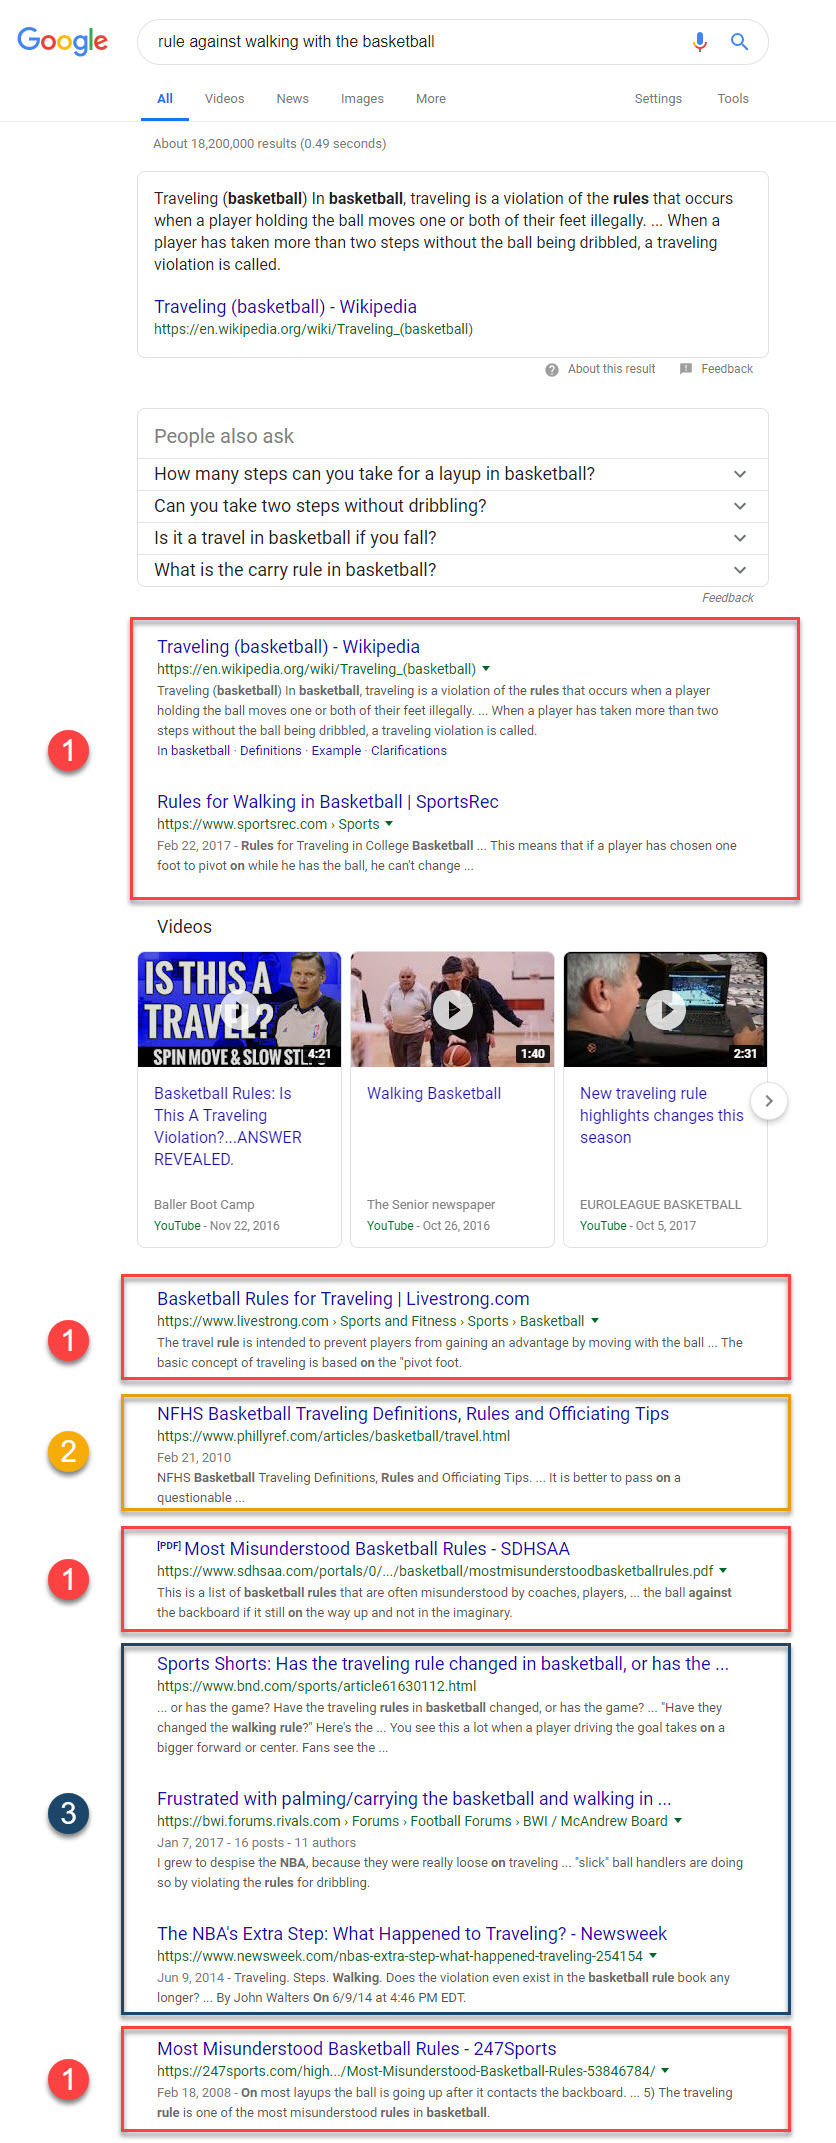Play the New traveling rule video

pos(665,1009)
